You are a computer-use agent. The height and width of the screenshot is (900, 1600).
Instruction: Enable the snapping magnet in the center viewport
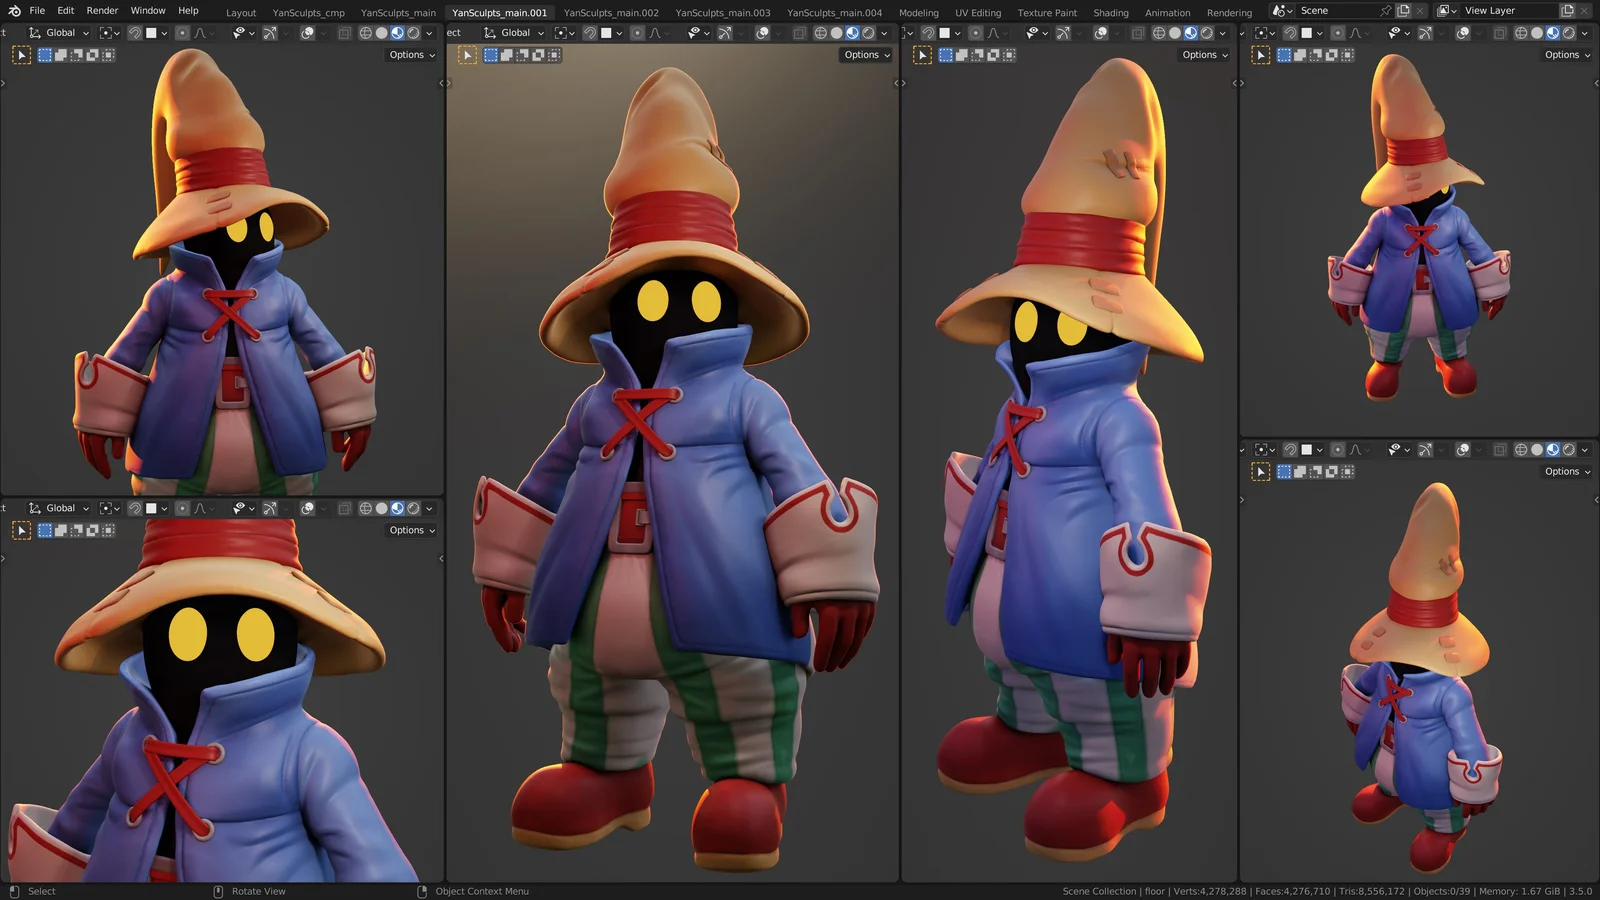click(x=591, y=32)
